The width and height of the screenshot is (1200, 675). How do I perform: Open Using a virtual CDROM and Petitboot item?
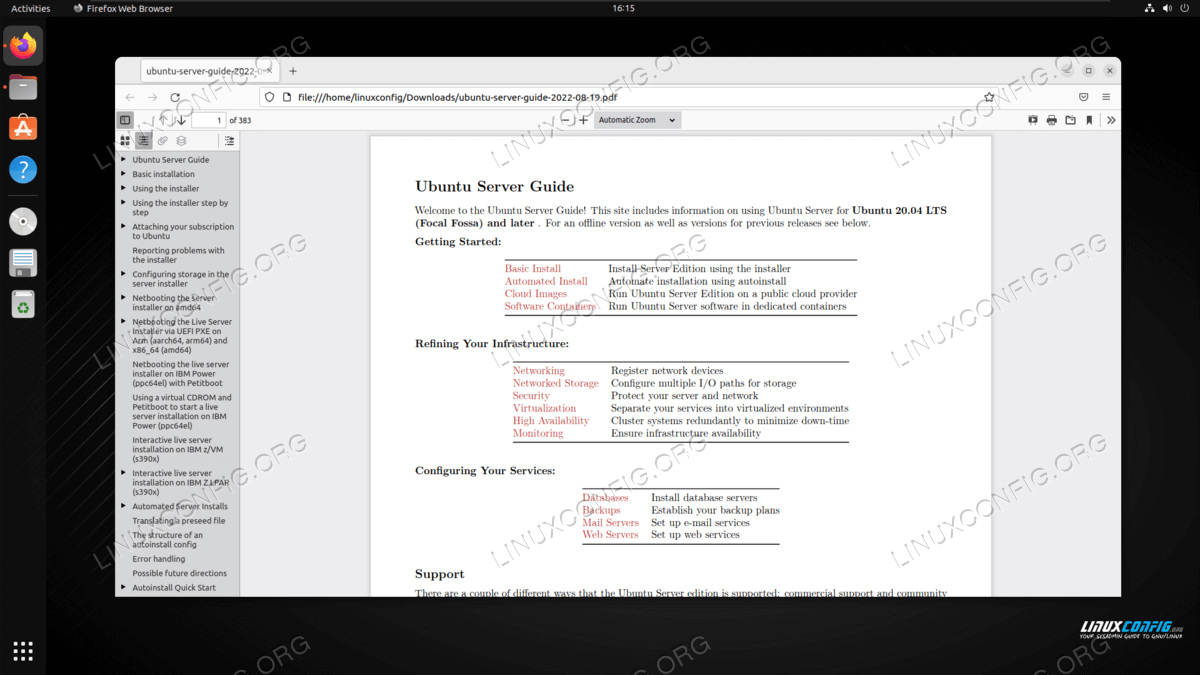coord(182,411)
